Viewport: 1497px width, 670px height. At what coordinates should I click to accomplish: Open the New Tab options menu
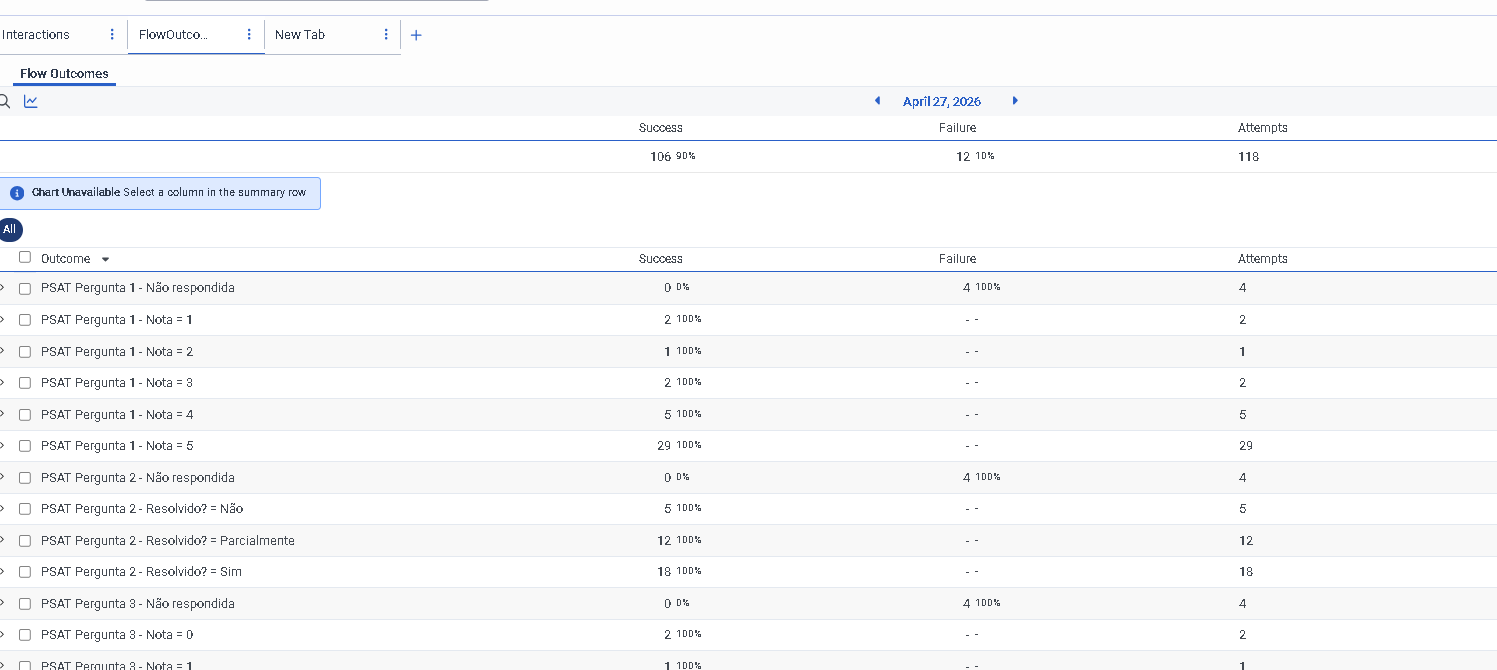click(386, 35)
